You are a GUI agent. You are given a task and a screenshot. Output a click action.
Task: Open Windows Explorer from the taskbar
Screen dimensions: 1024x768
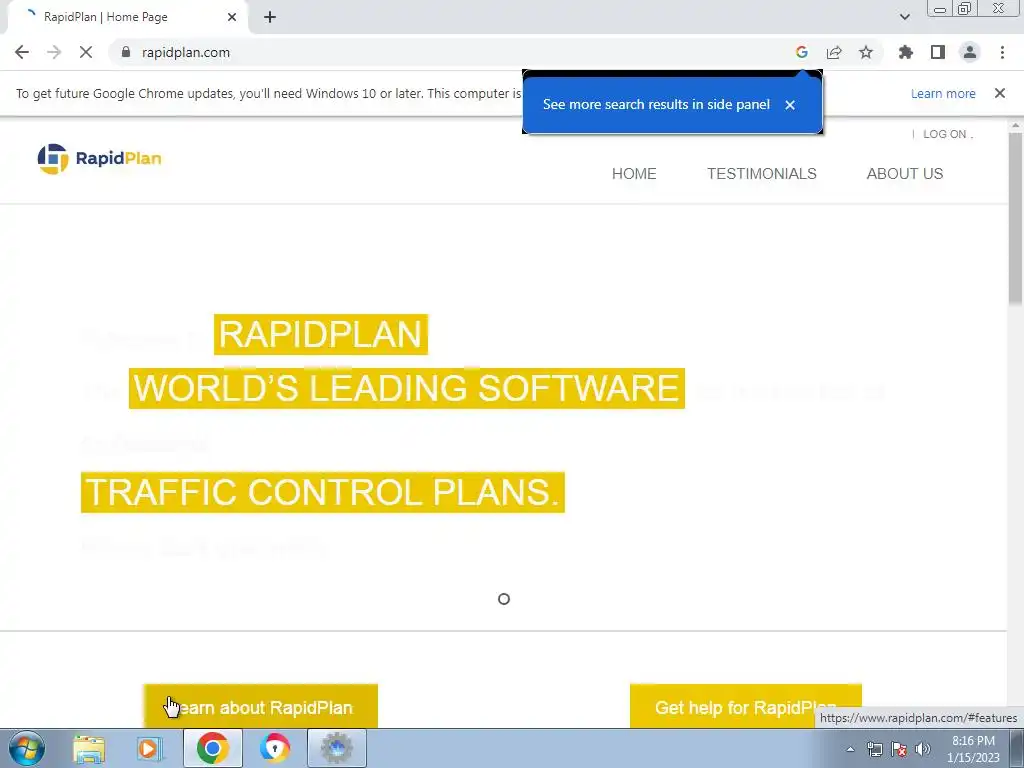pos(89,748)
